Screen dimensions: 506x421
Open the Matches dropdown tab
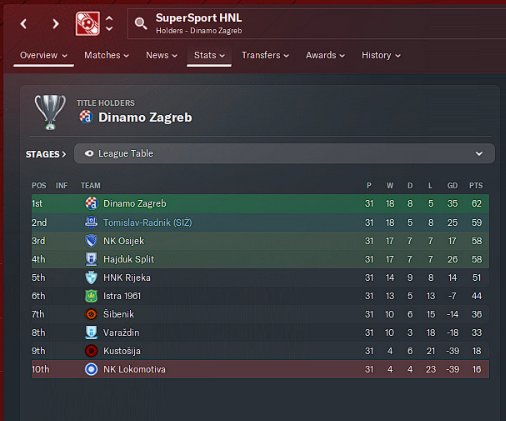[x=106, y=55]
